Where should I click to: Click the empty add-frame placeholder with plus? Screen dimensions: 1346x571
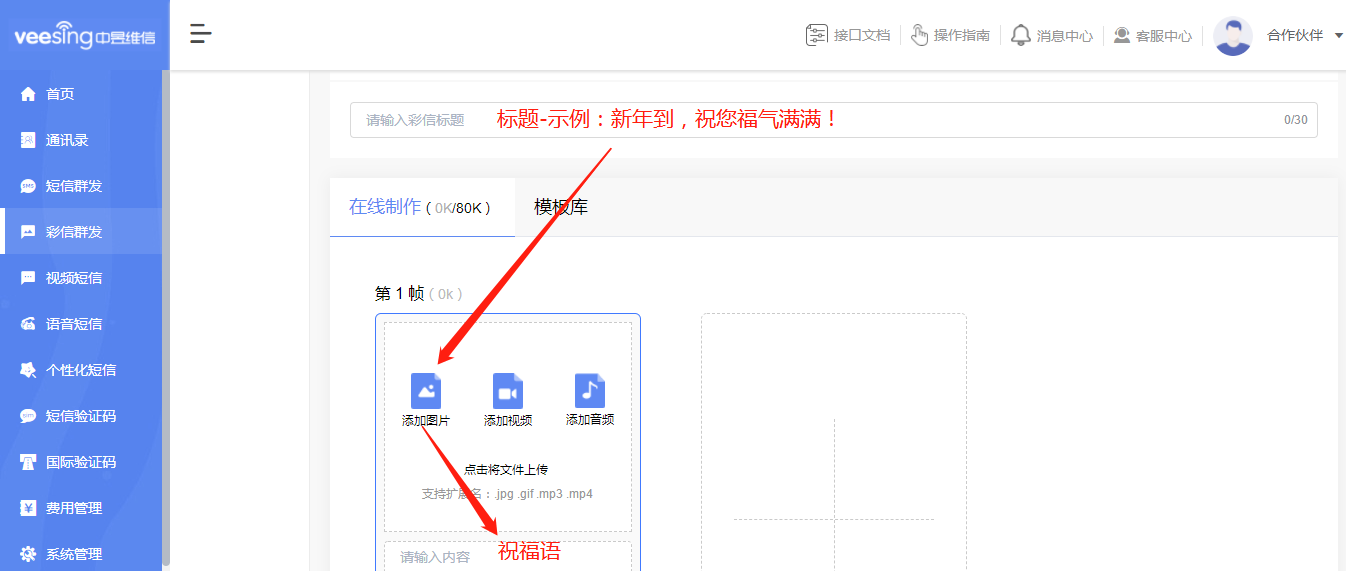(x=833, y=480)
